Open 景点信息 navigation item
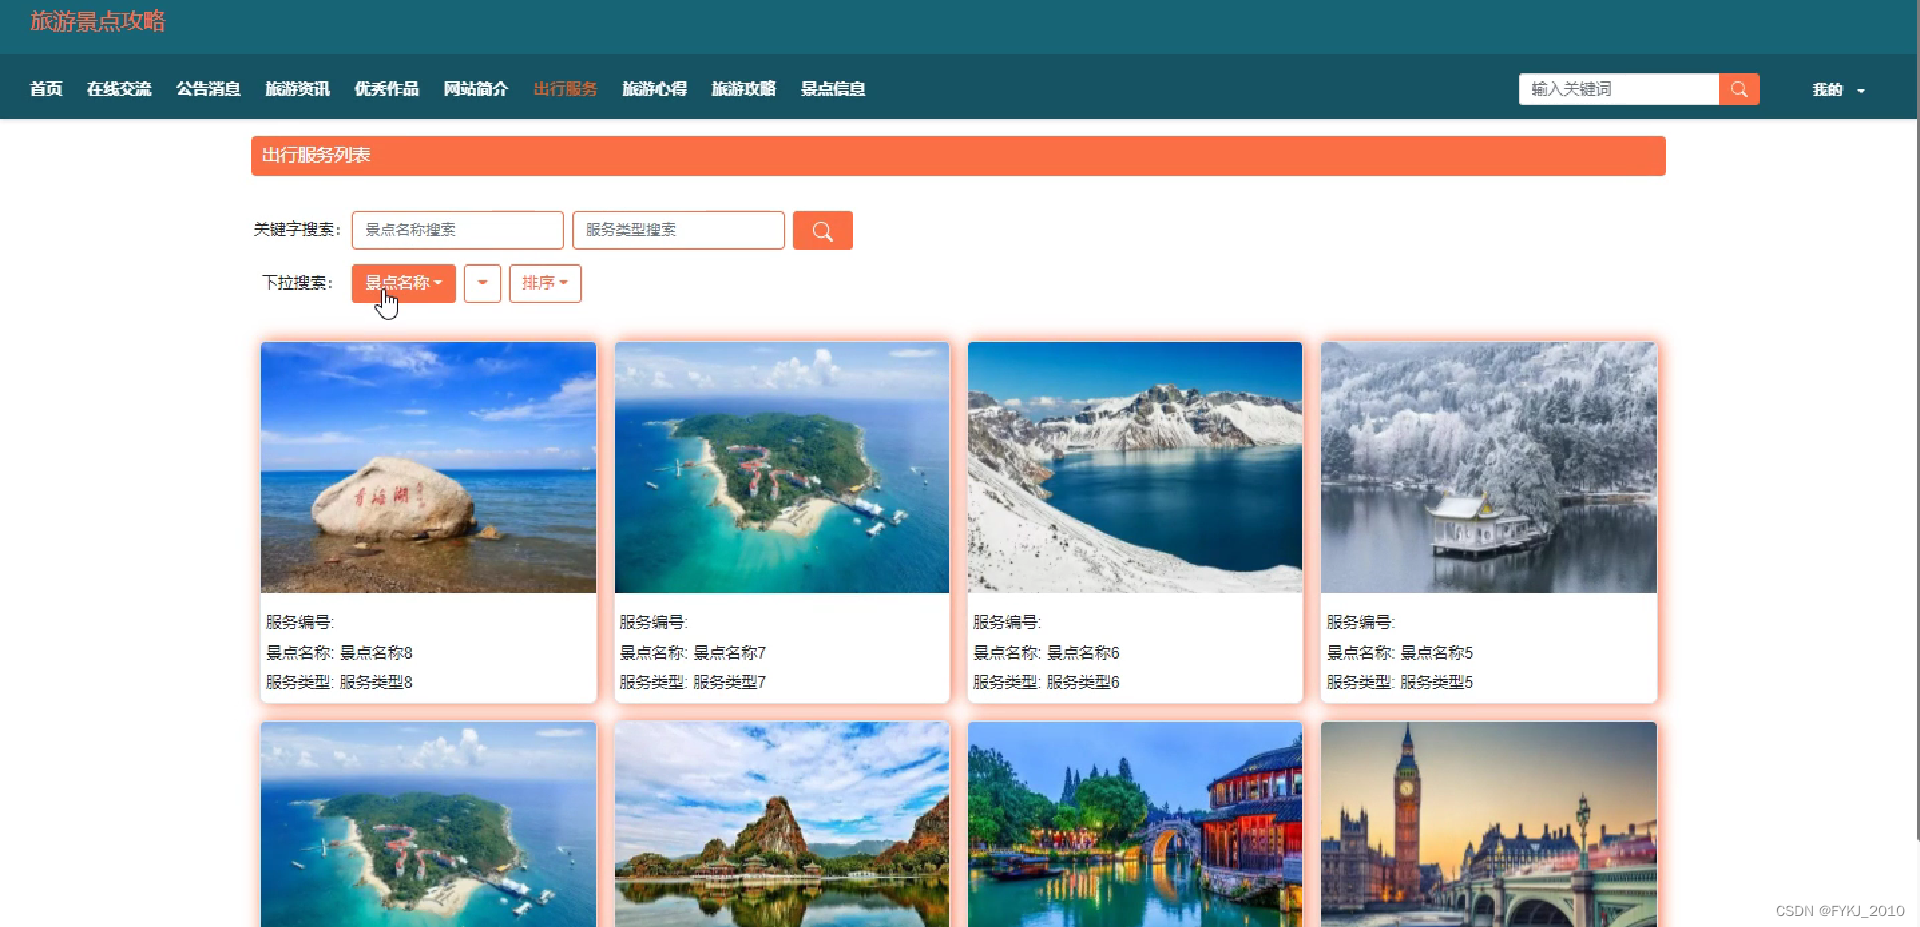 click(x=833, y=89)
